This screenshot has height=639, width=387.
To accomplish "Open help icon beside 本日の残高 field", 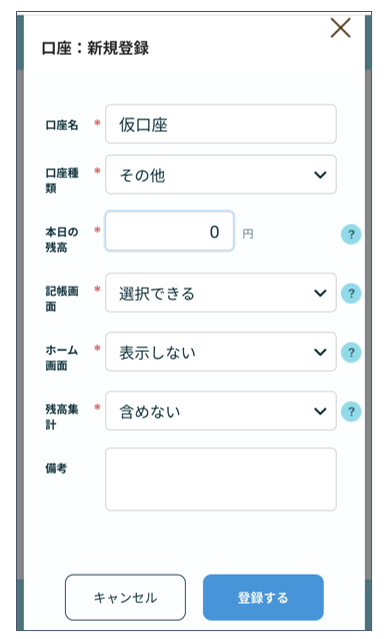I will tap(351, 234).
